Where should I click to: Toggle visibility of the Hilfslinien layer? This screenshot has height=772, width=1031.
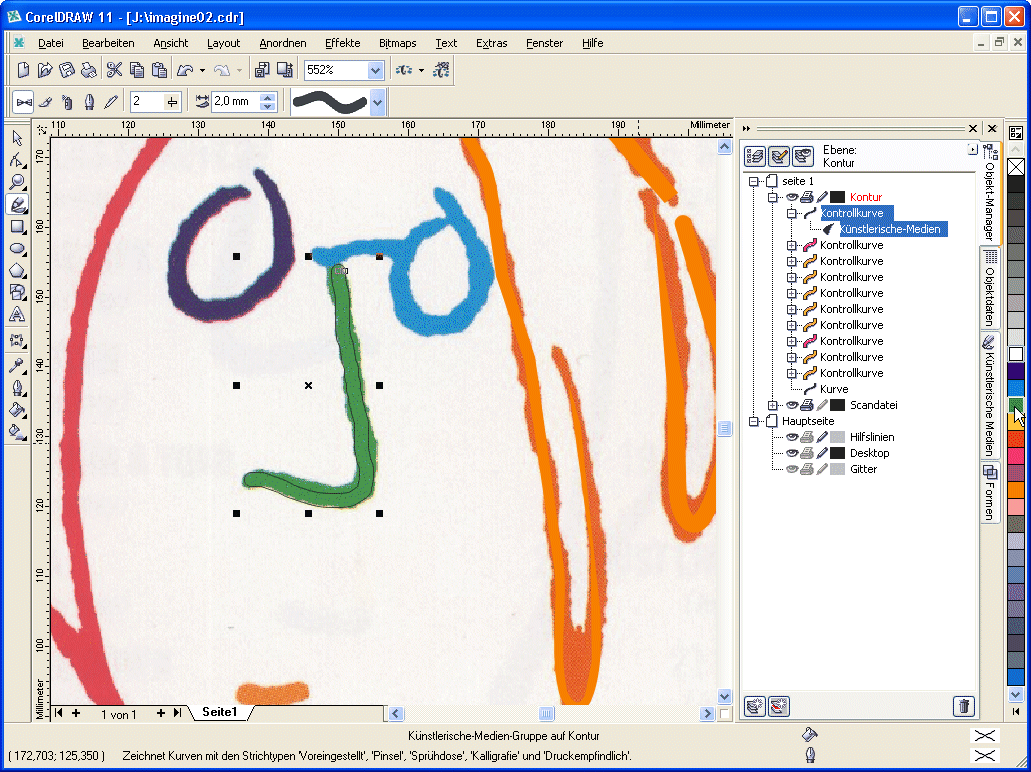click(x=792, y=437)
